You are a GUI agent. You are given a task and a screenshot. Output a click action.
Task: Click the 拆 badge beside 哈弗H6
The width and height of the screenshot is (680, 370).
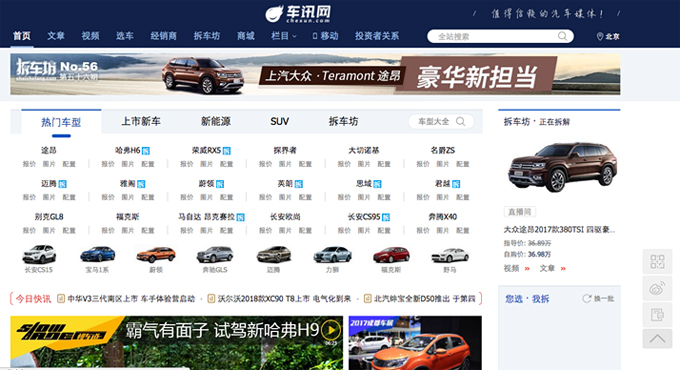(x=146, y=151)
